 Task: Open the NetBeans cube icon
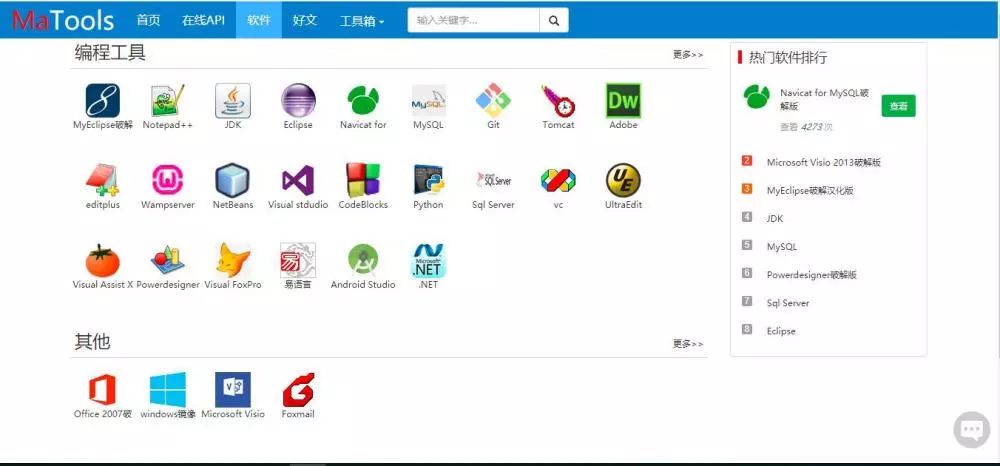(233, 180)
